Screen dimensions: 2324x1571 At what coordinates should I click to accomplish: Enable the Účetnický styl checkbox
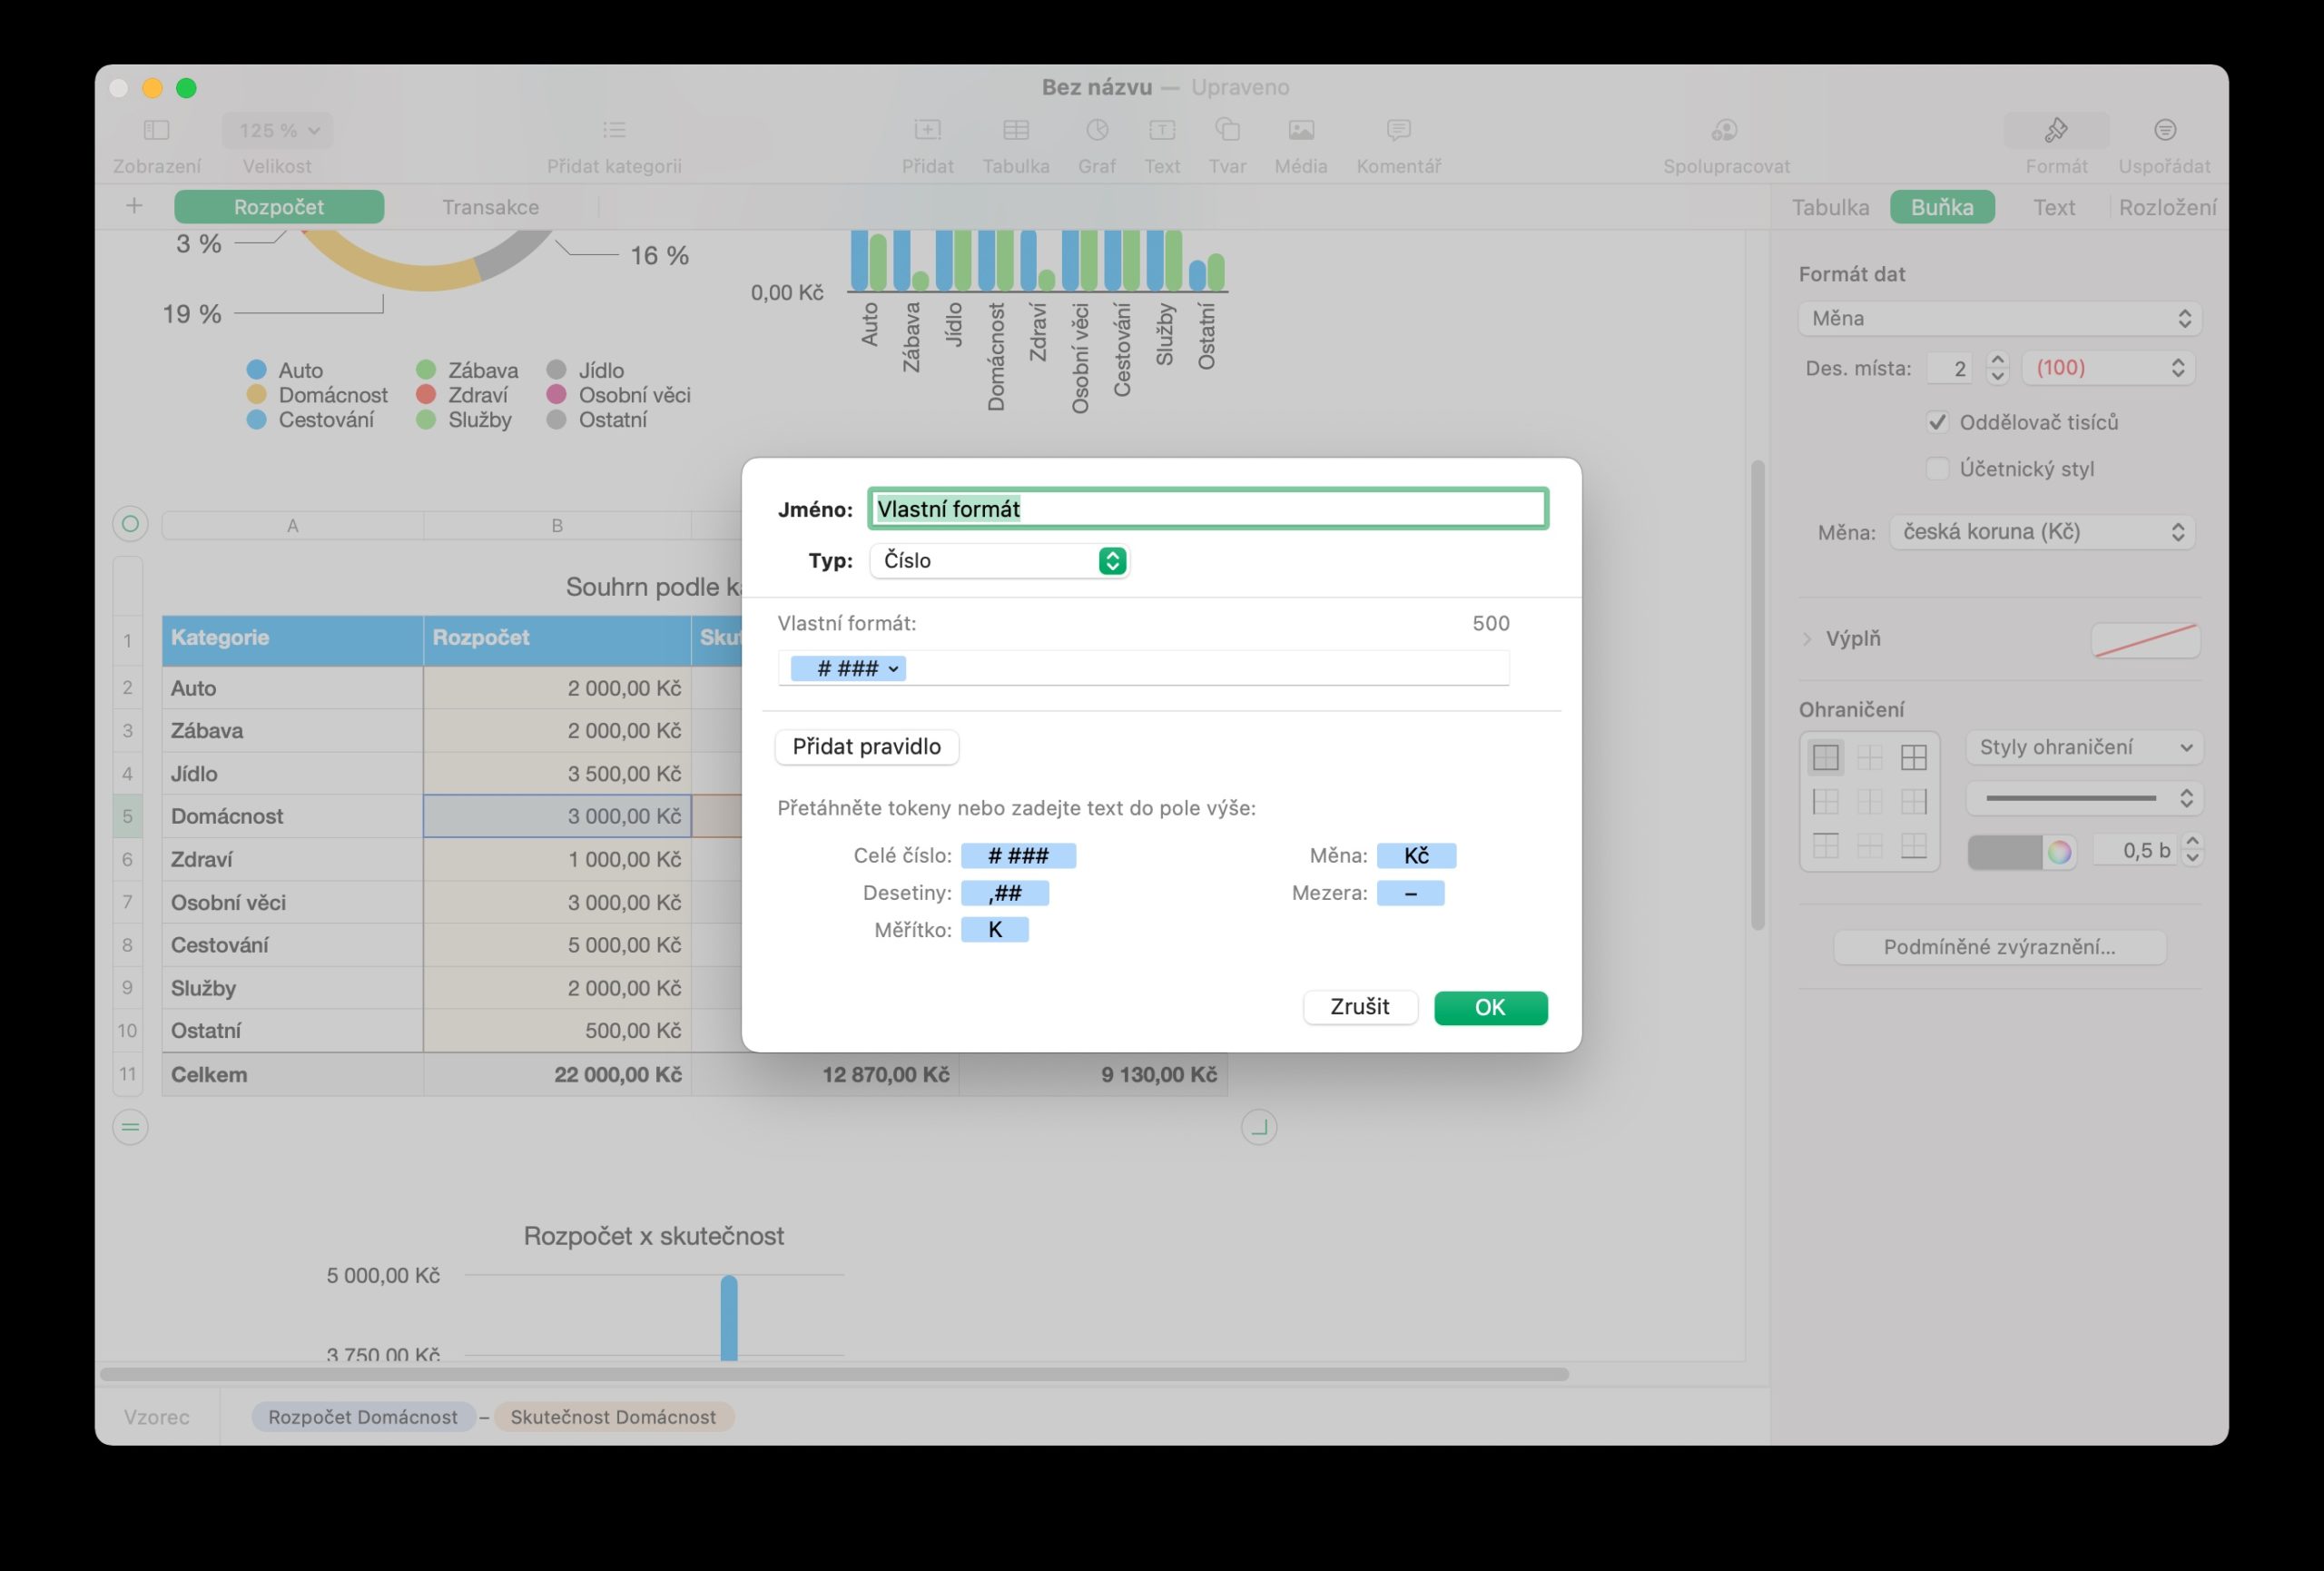pos(1937,469)
